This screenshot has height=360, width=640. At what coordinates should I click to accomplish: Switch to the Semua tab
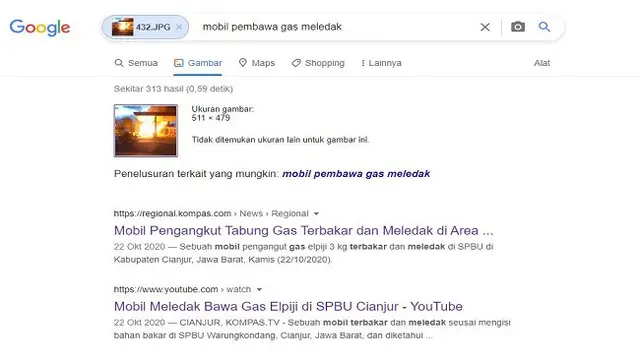pyautogui.click(x=136, y=63)
